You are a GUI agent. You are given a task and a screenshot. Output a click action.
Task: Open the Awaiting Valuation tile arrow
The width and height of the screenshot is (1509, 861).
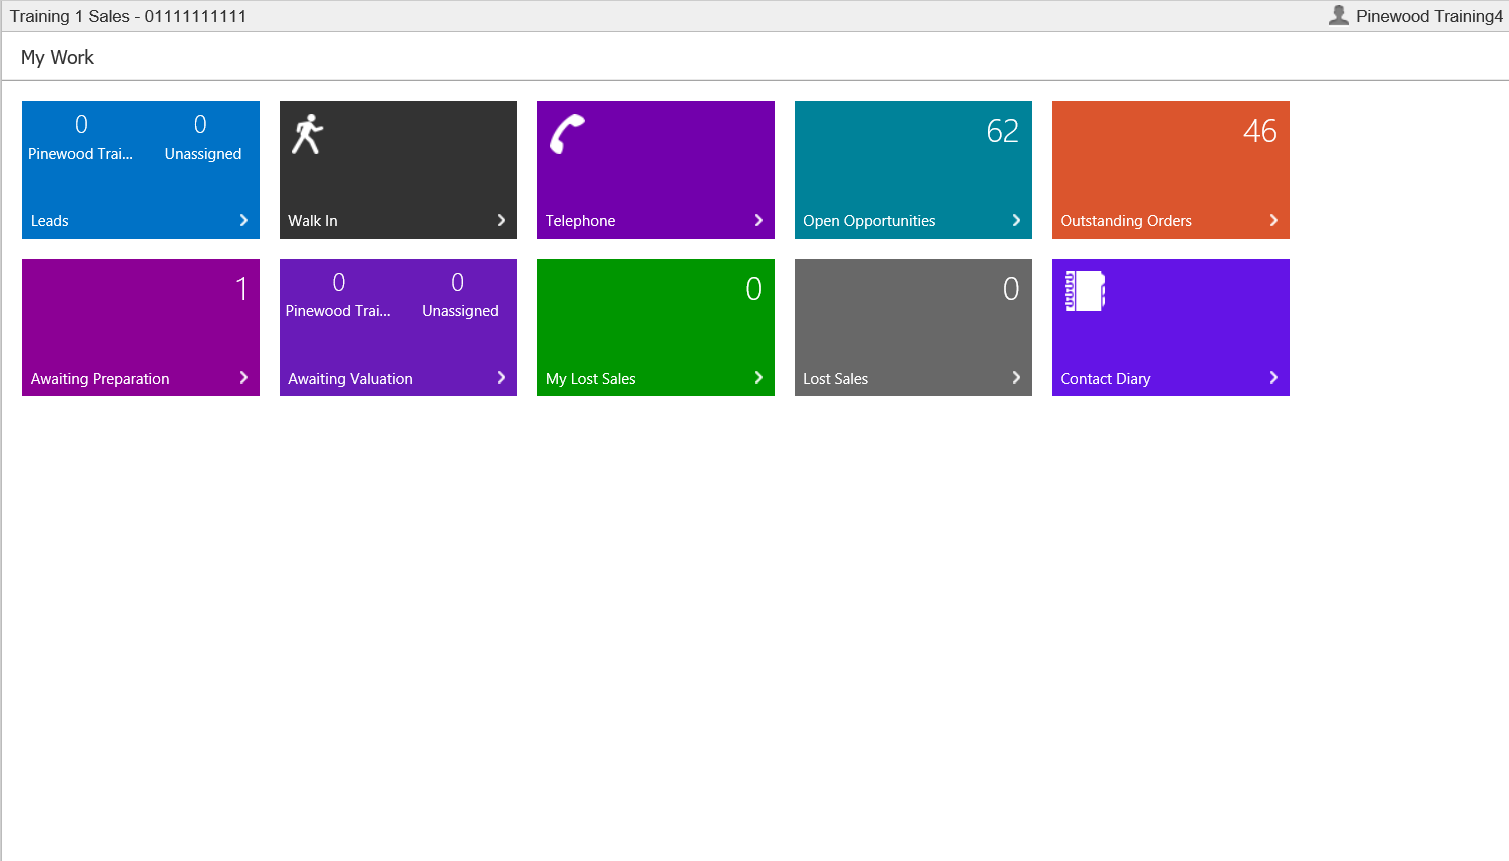[x=501, y=377]
